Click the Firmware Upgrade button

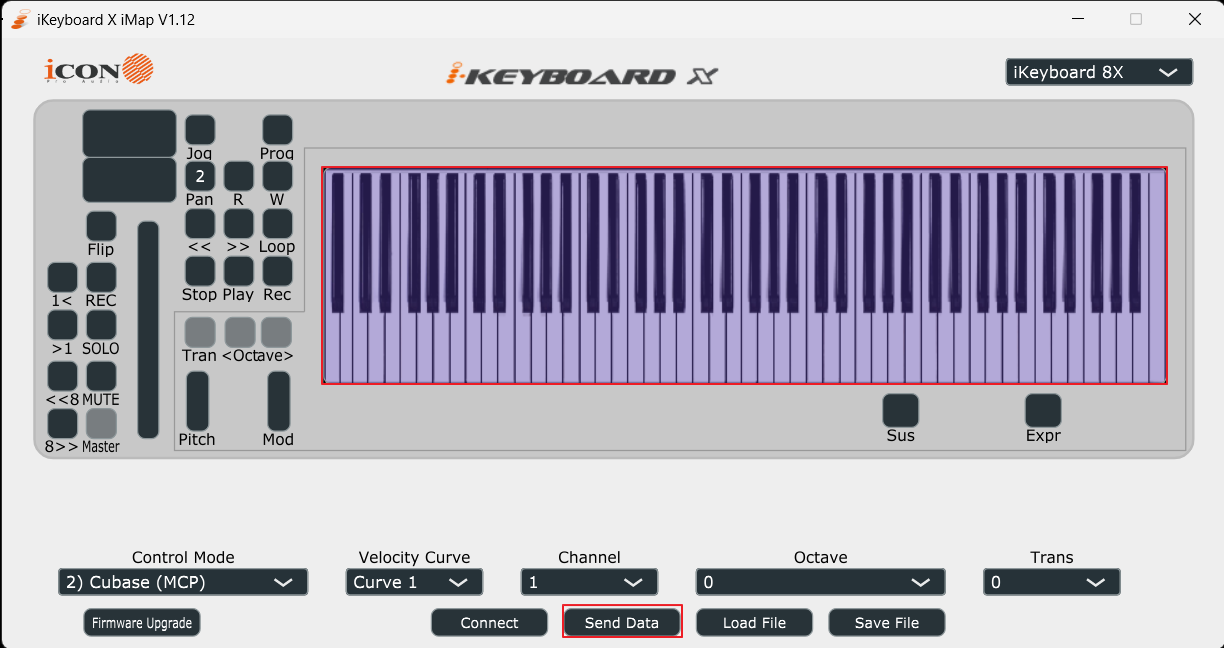pyautogui.click(x=142, y=622)
